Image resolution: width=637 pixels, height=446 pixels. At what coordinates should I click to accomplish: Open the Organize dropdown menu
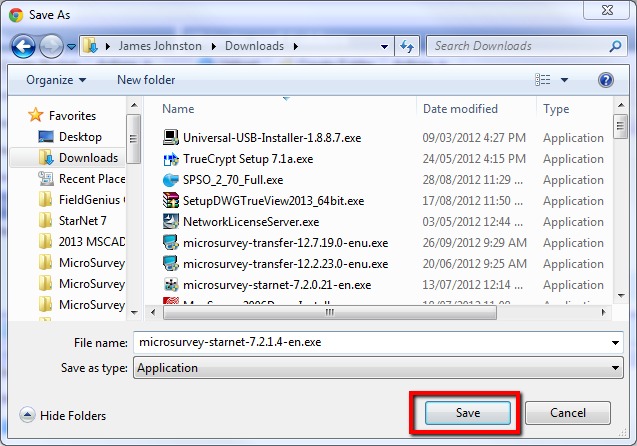[x=56, y=80]
